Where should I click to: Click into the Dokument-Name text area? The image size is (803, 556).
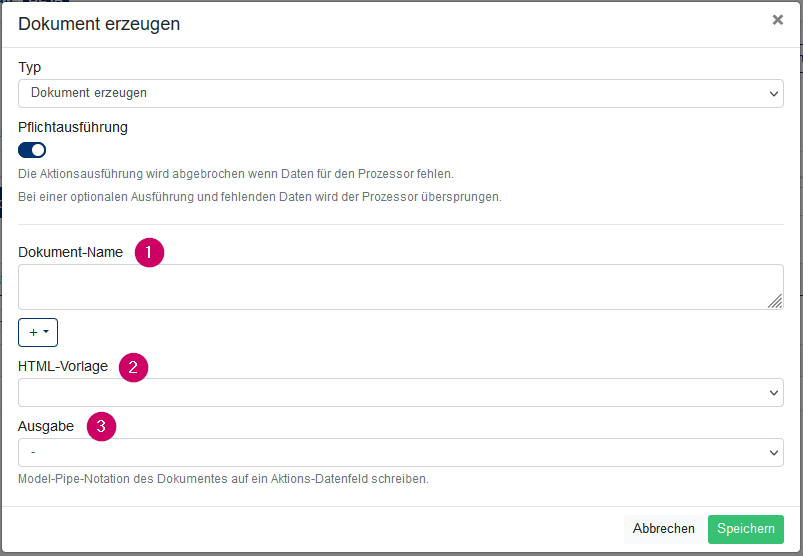pyautogui.click(x=400, y=287)
